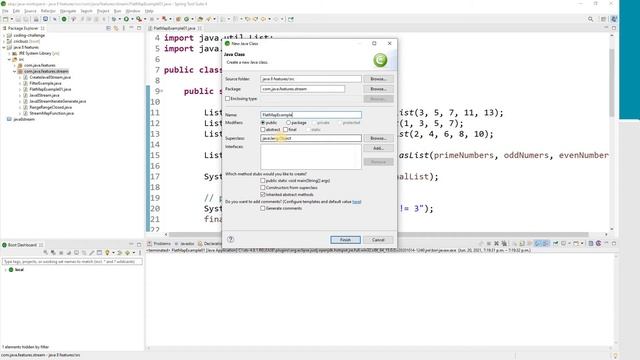Maximize the Package Explorer view
The height and width of the screenshot is (360, 640).
139,28
